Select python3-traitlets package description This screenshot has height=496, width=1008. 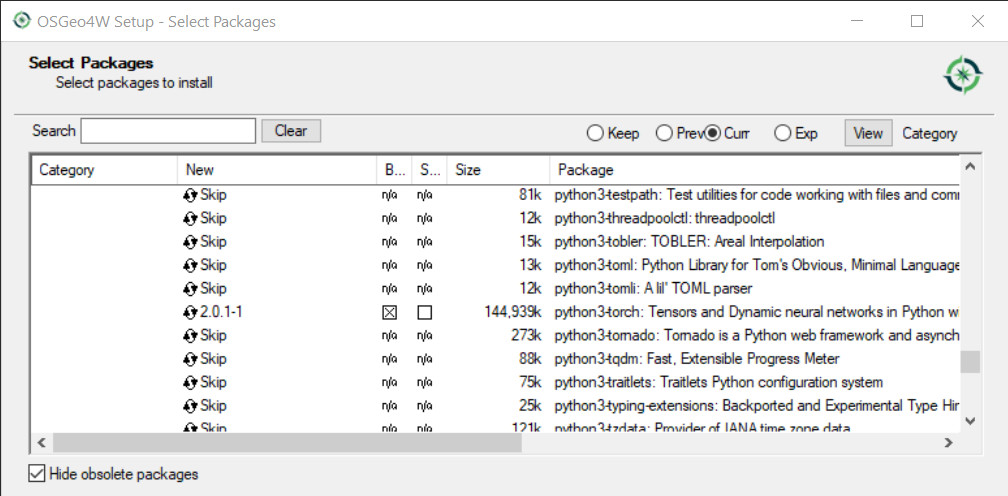tap(719, 383)
